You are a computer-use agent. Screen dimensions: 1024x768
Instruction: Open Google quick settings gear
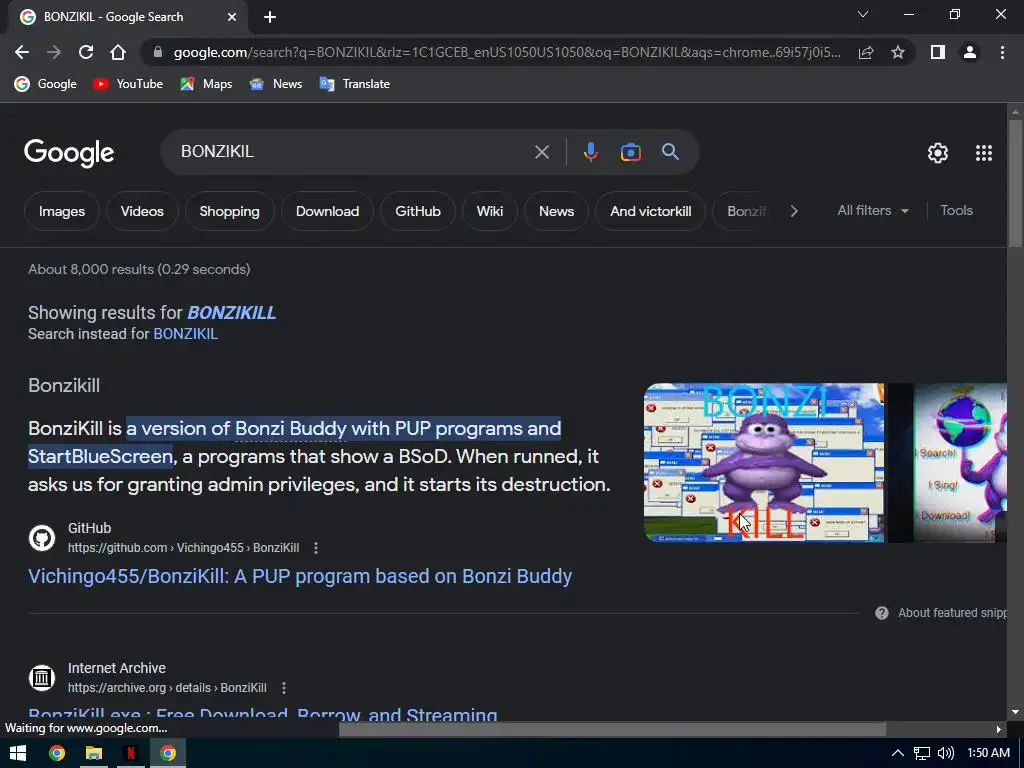point(938,153)
